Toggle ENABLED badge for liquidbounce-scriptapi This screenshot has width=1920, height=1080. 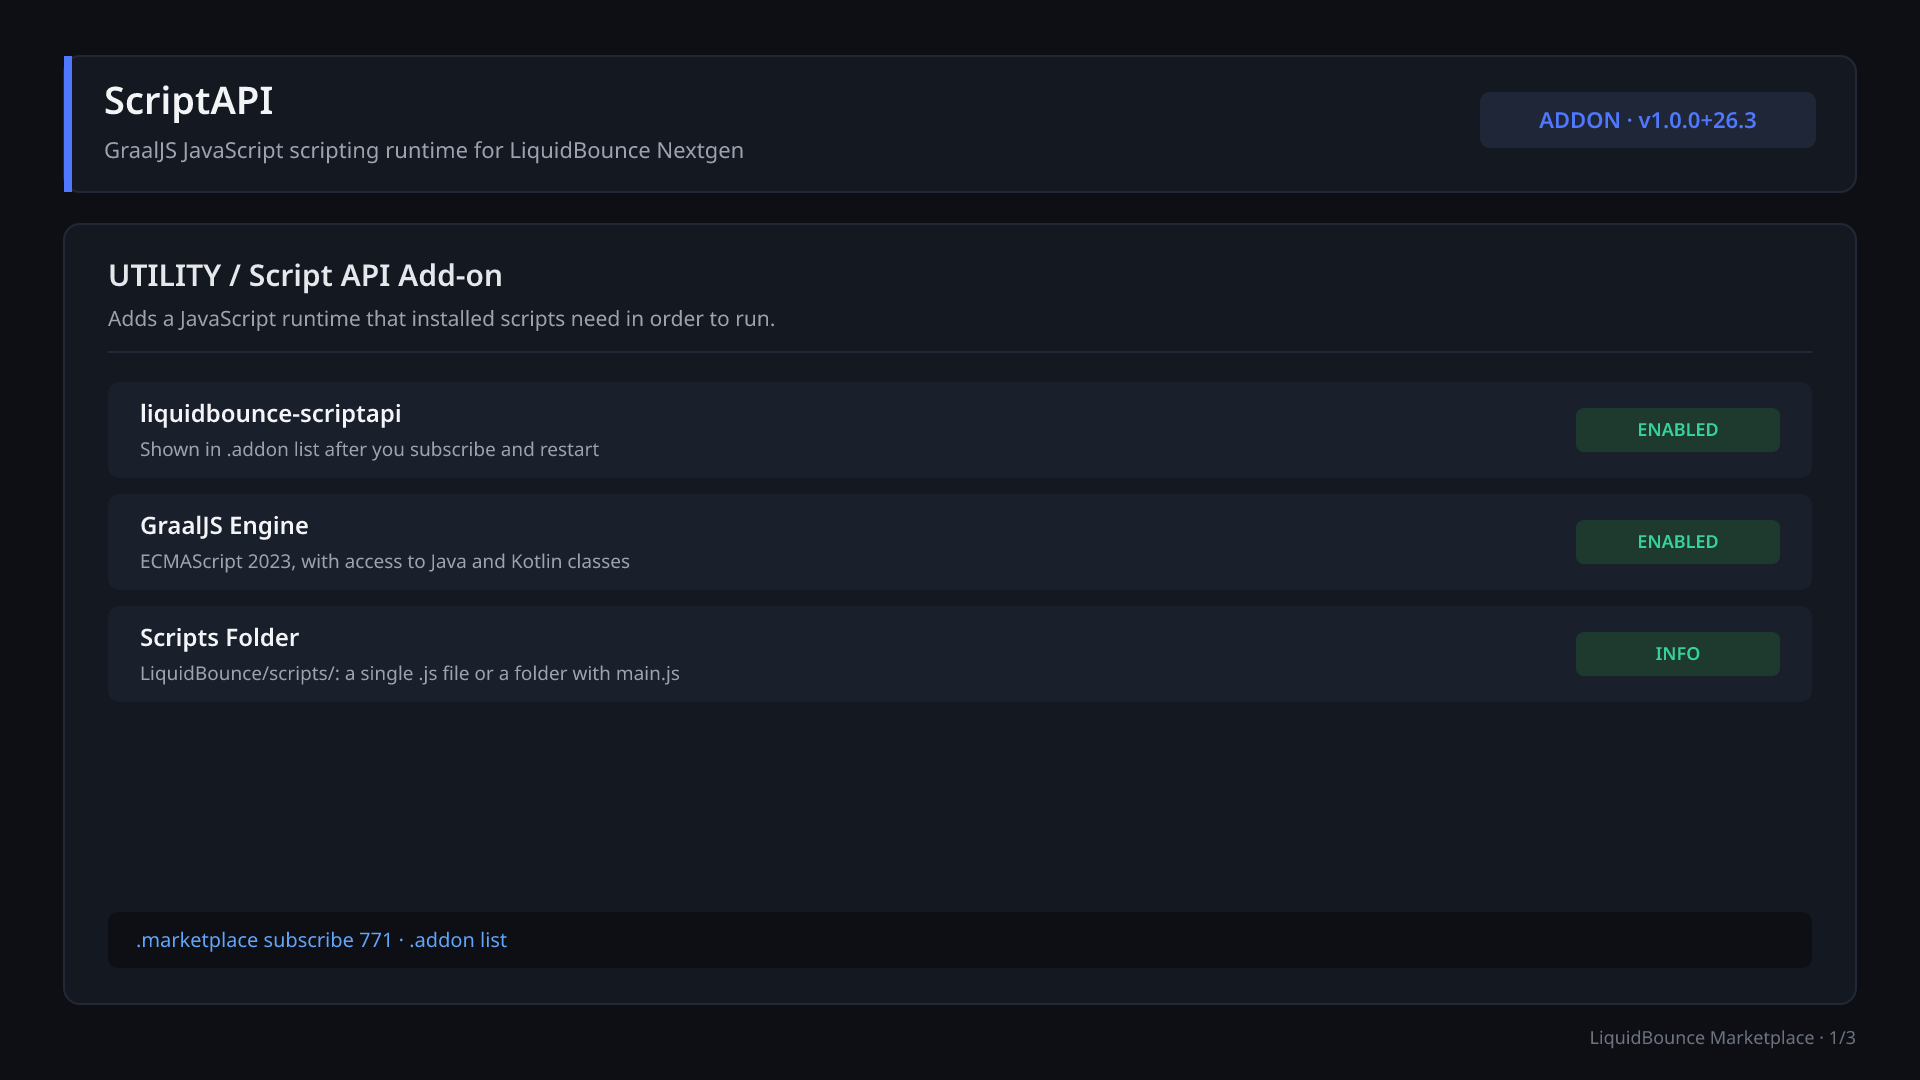point(1677,430)
